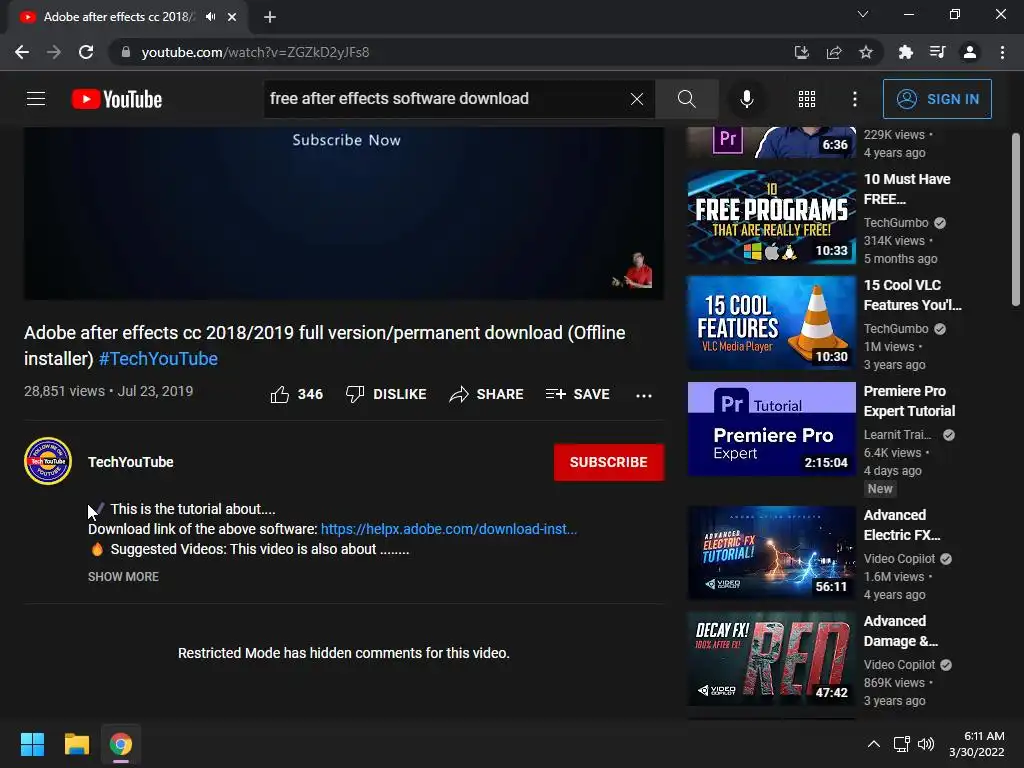The height and width of the screenshot is (768, 1024).
Task: Share this page from address bar
Action: [834, 52]
